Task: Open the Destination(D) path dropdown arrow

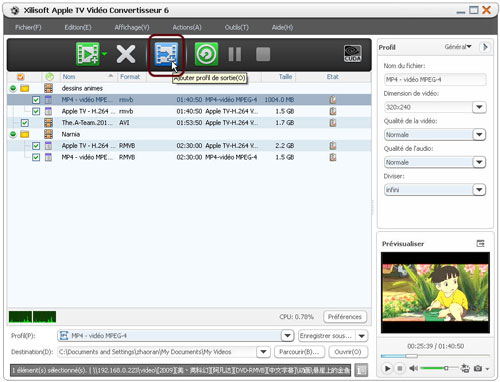Action: 263,352
